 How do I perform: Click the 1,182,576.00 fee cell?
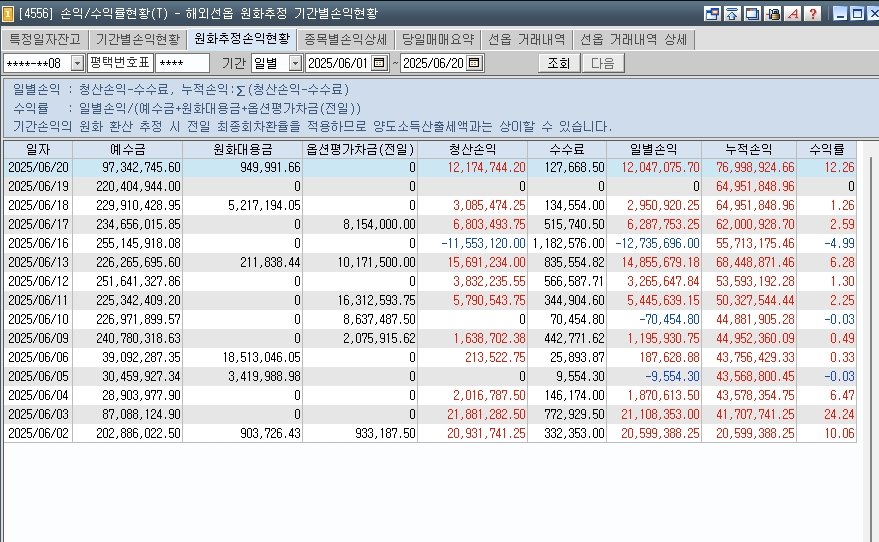(x=567, y=244)
